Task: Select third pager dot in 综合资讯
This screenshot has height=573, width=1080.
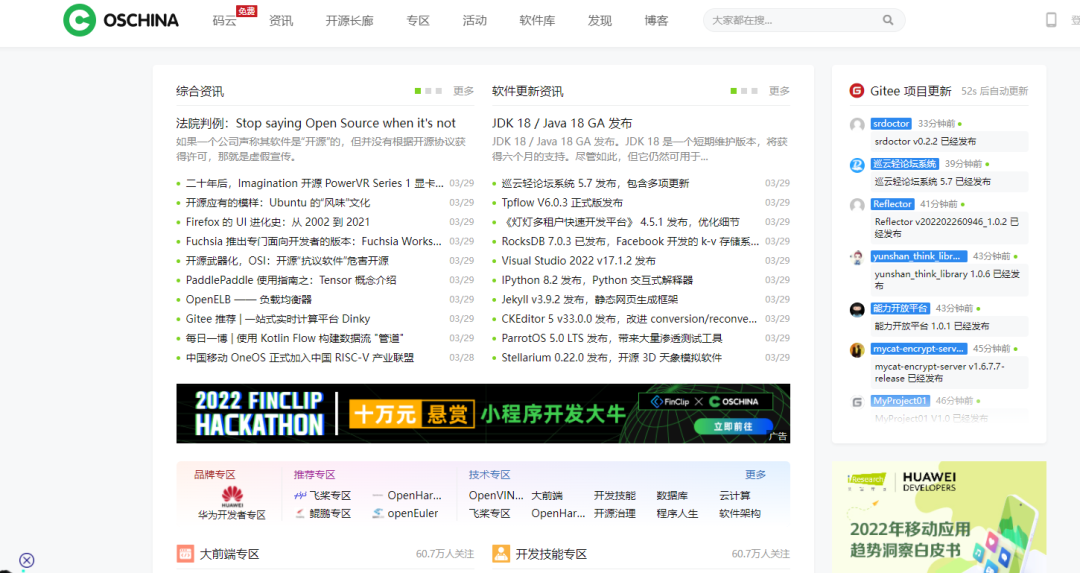Action: coord(439,91)
